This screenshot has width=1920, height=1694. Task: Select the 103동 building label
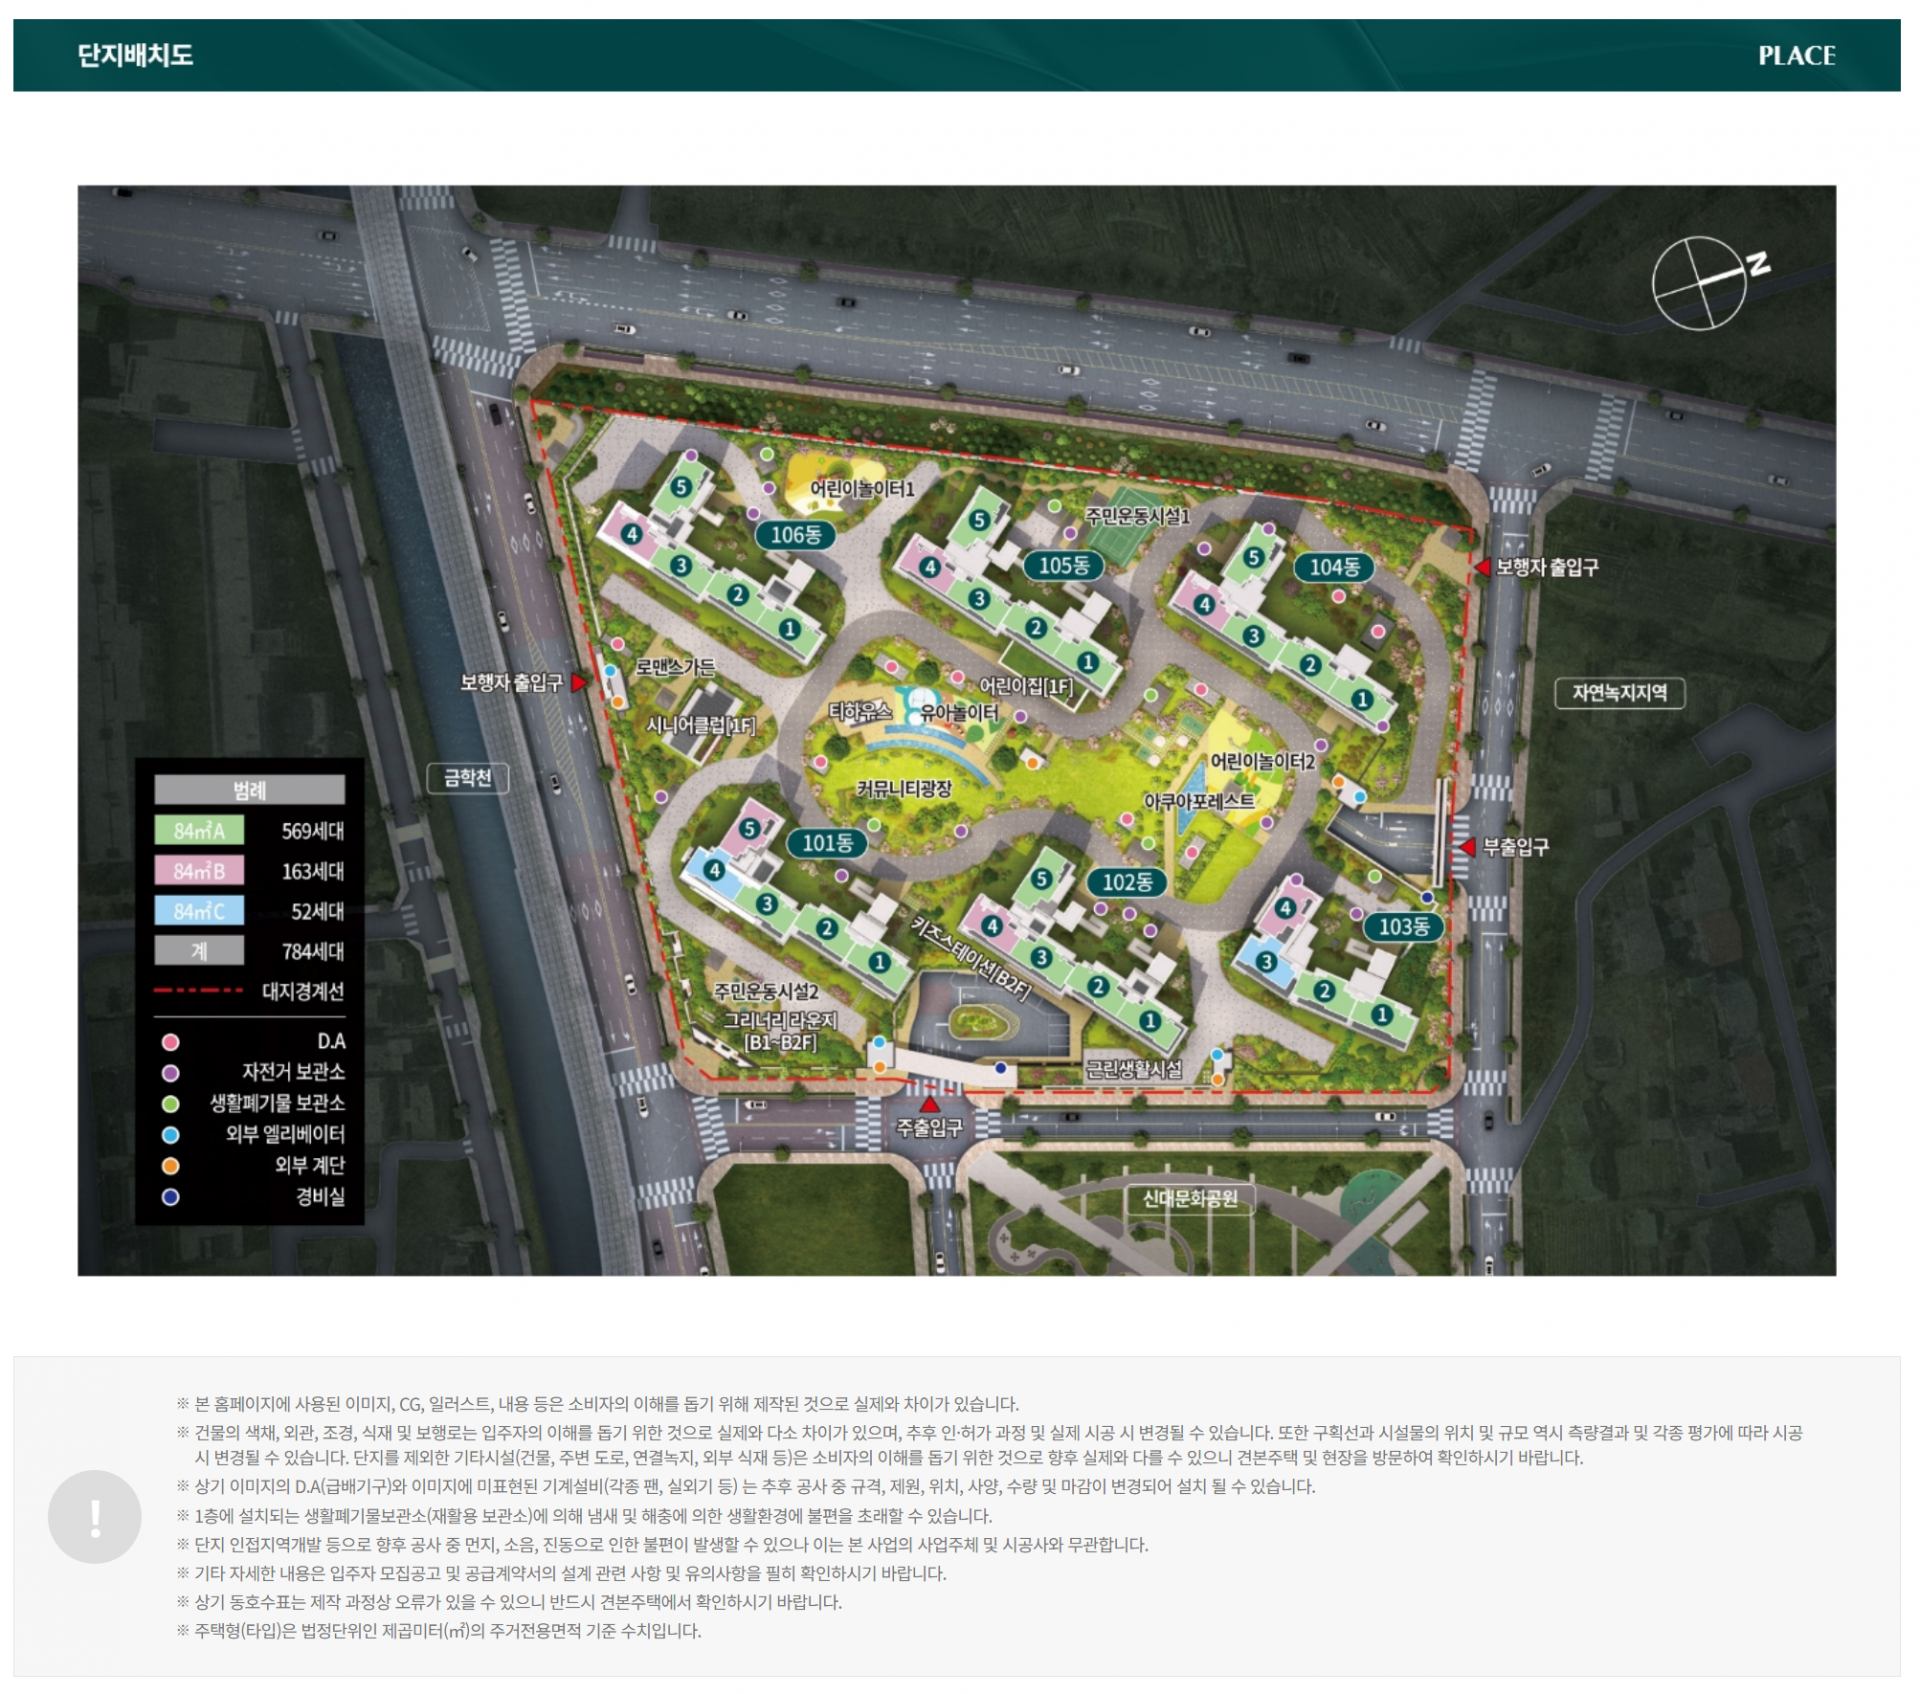tap(1403, 927)
